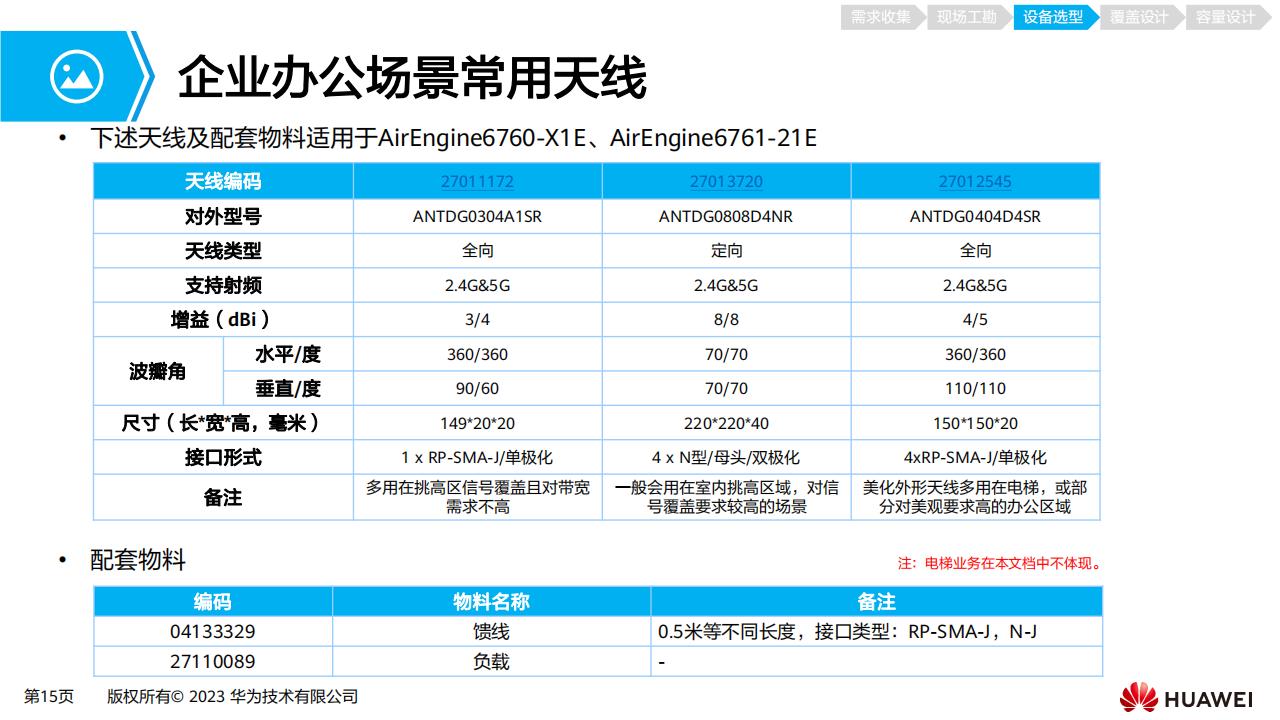Select the 垂直/度 sub-header
Screen dimensions: 1280x720
click(x=287, y=388)
